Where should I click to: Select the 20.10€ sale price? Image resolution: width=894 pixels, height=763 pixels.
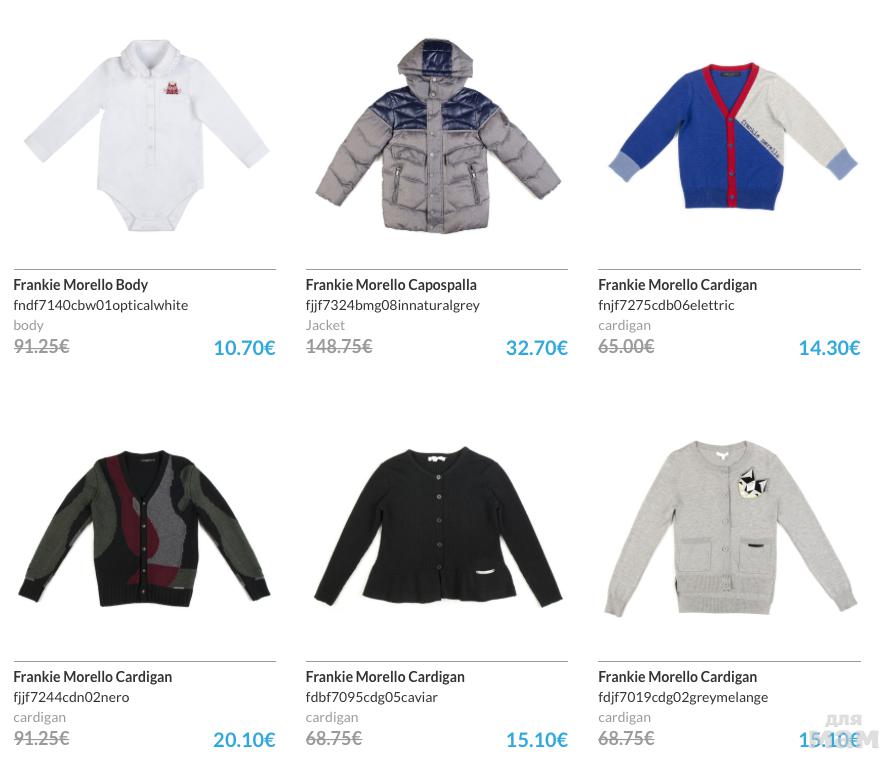coord(245,740)
